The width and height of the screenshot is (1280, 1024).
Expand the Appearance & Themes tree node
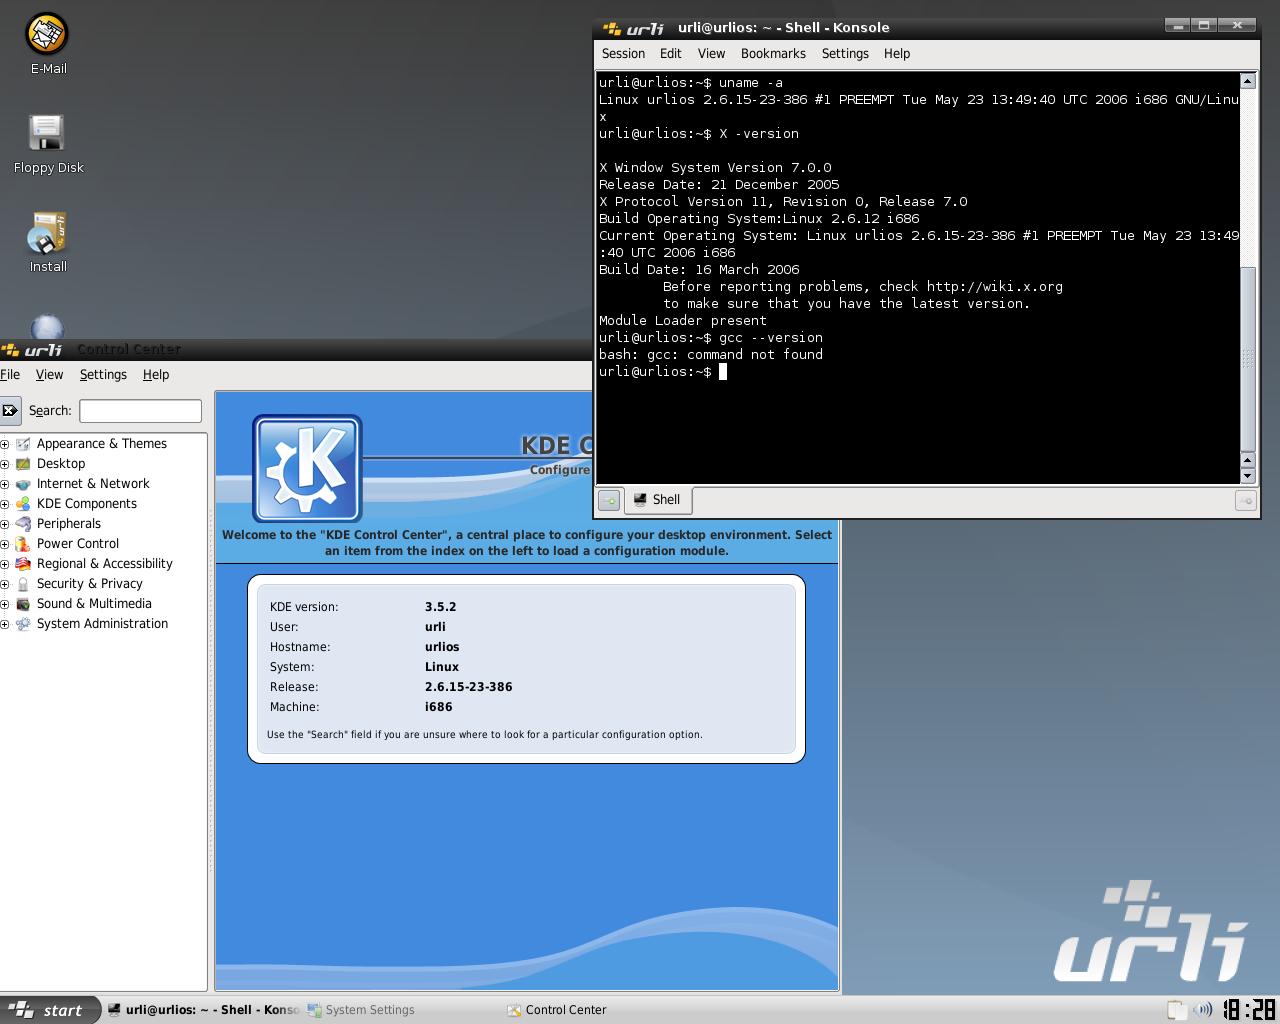click(4, 444)
